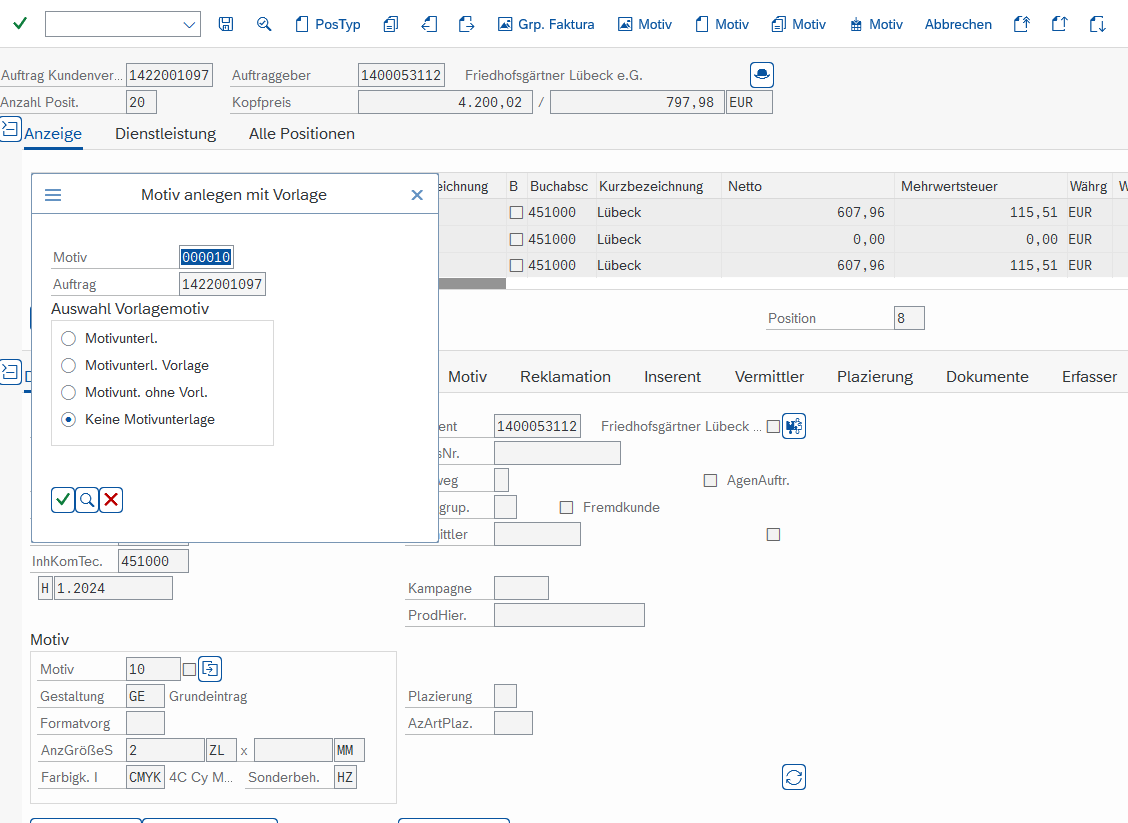Click the refresh icon at bottom right
The height and width of the screenshot is (823, 1128).
pyautogui.click(x=793, y=777)
